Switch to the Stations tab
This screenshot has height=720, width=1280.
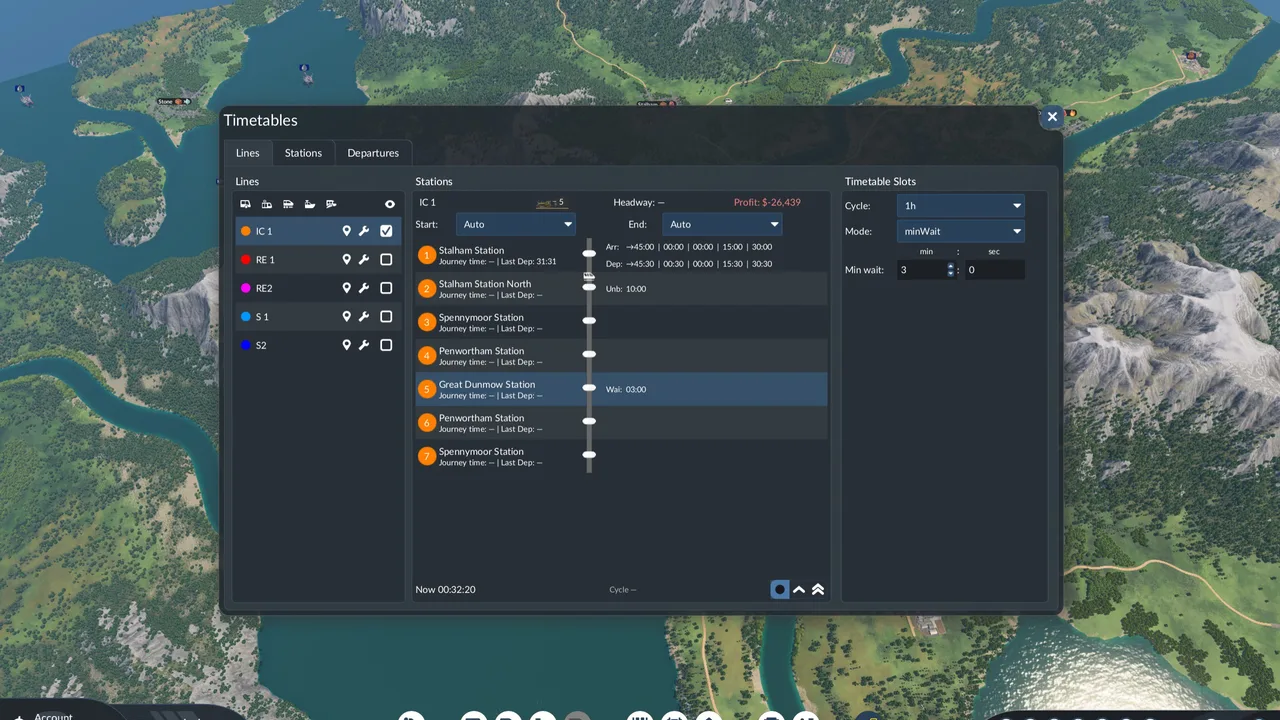(303, 153)
